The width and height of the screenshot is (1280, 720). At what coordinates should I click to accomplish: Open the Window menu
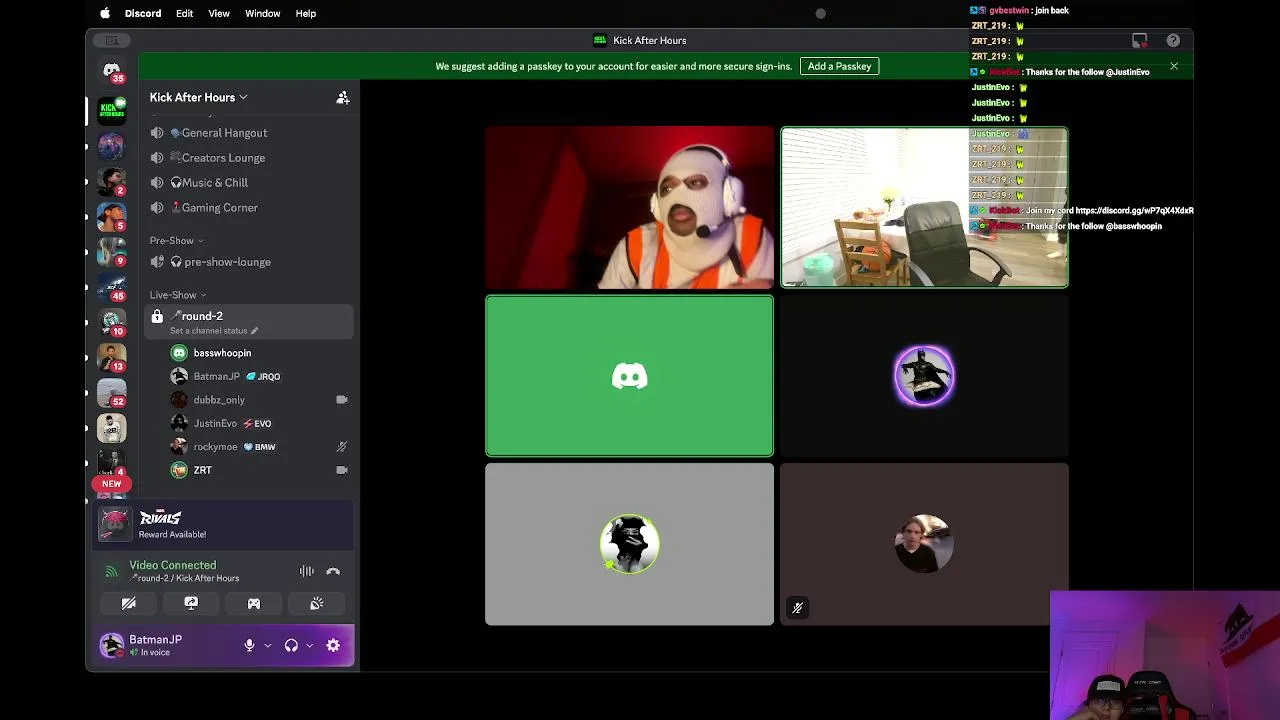[x=263, y=13]
